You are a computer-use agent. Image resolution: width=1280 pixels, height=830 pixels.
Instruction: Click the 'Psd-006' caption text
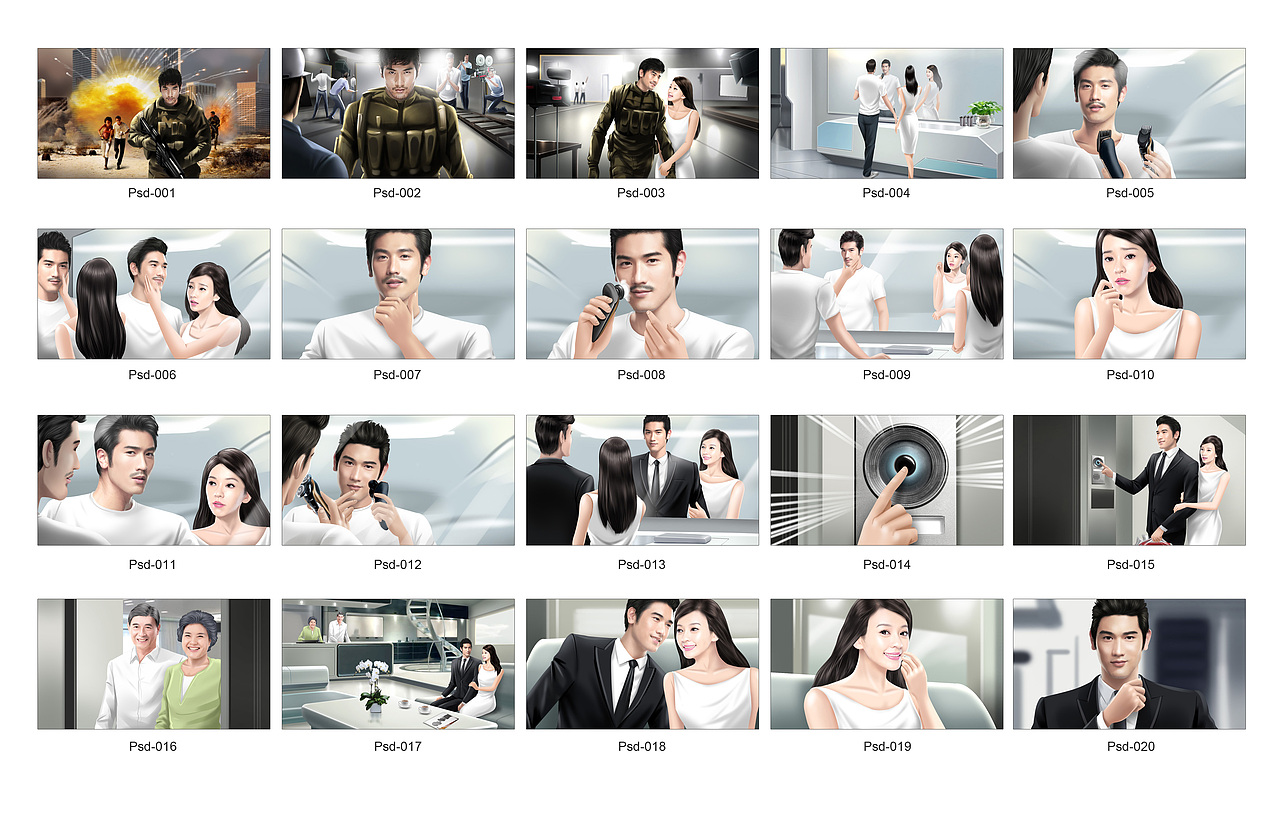152,375
